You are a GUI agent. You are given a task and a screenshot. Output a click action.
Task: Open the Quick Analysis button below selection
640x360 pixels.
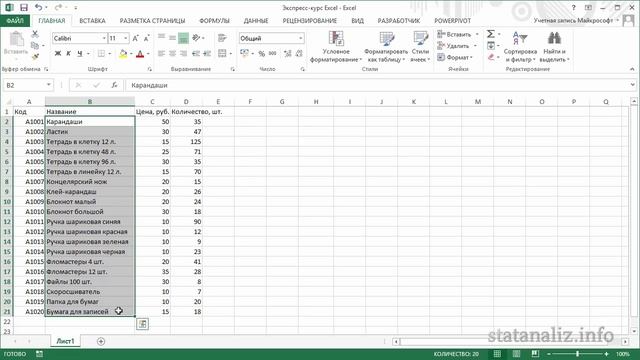[x=142, y=324]
